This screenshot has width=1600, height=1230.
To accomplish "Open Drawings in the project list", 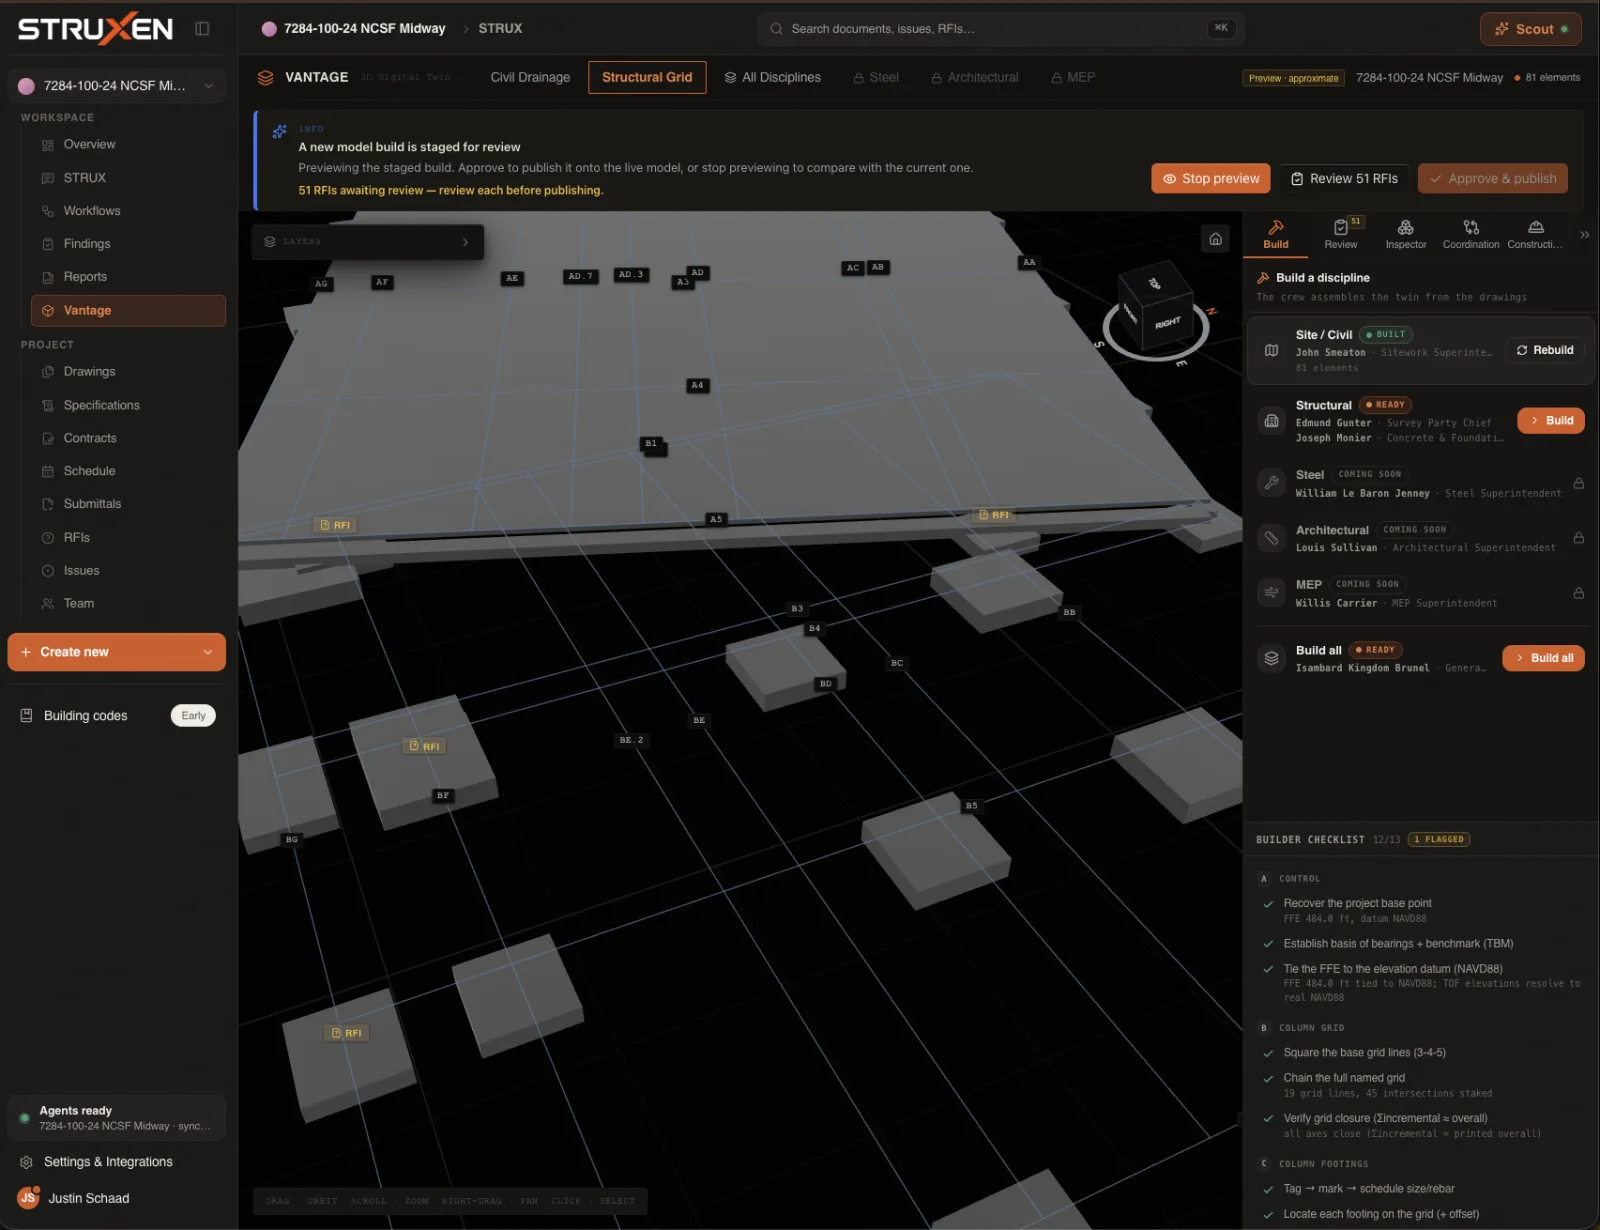I will pos(89,371).
